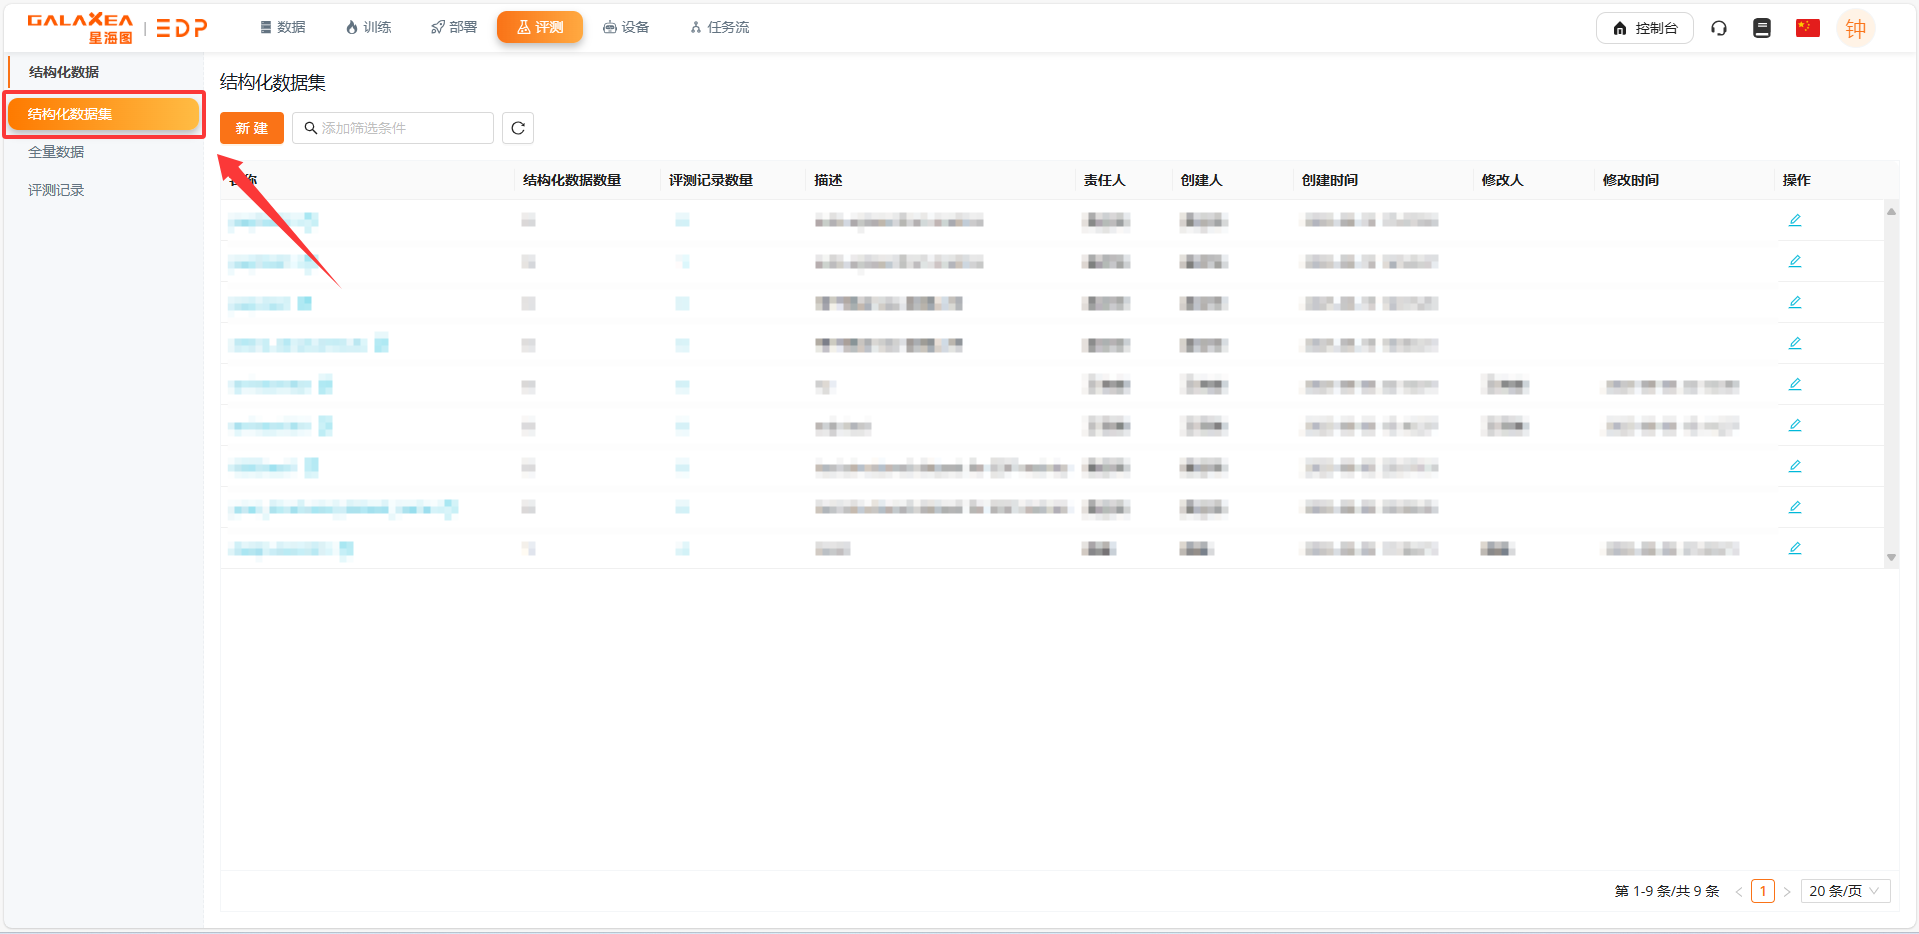Open the 部署 top menu
1919x934 pixels.
pyautogui.click(x=454, y=27)
